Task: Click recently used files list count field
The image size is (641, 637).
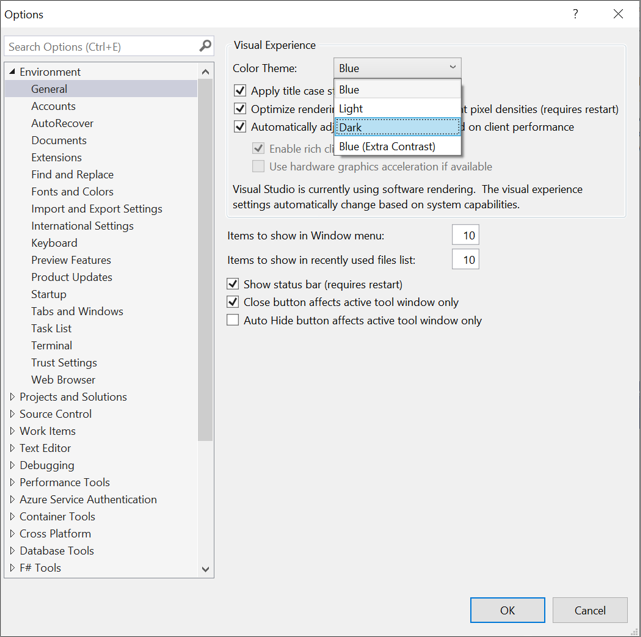Action: tap(466, 260)
